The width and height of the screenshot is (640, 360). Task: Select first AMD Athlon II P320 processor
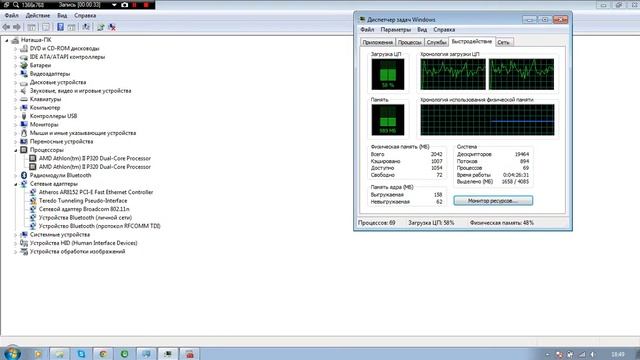point(95,158)
